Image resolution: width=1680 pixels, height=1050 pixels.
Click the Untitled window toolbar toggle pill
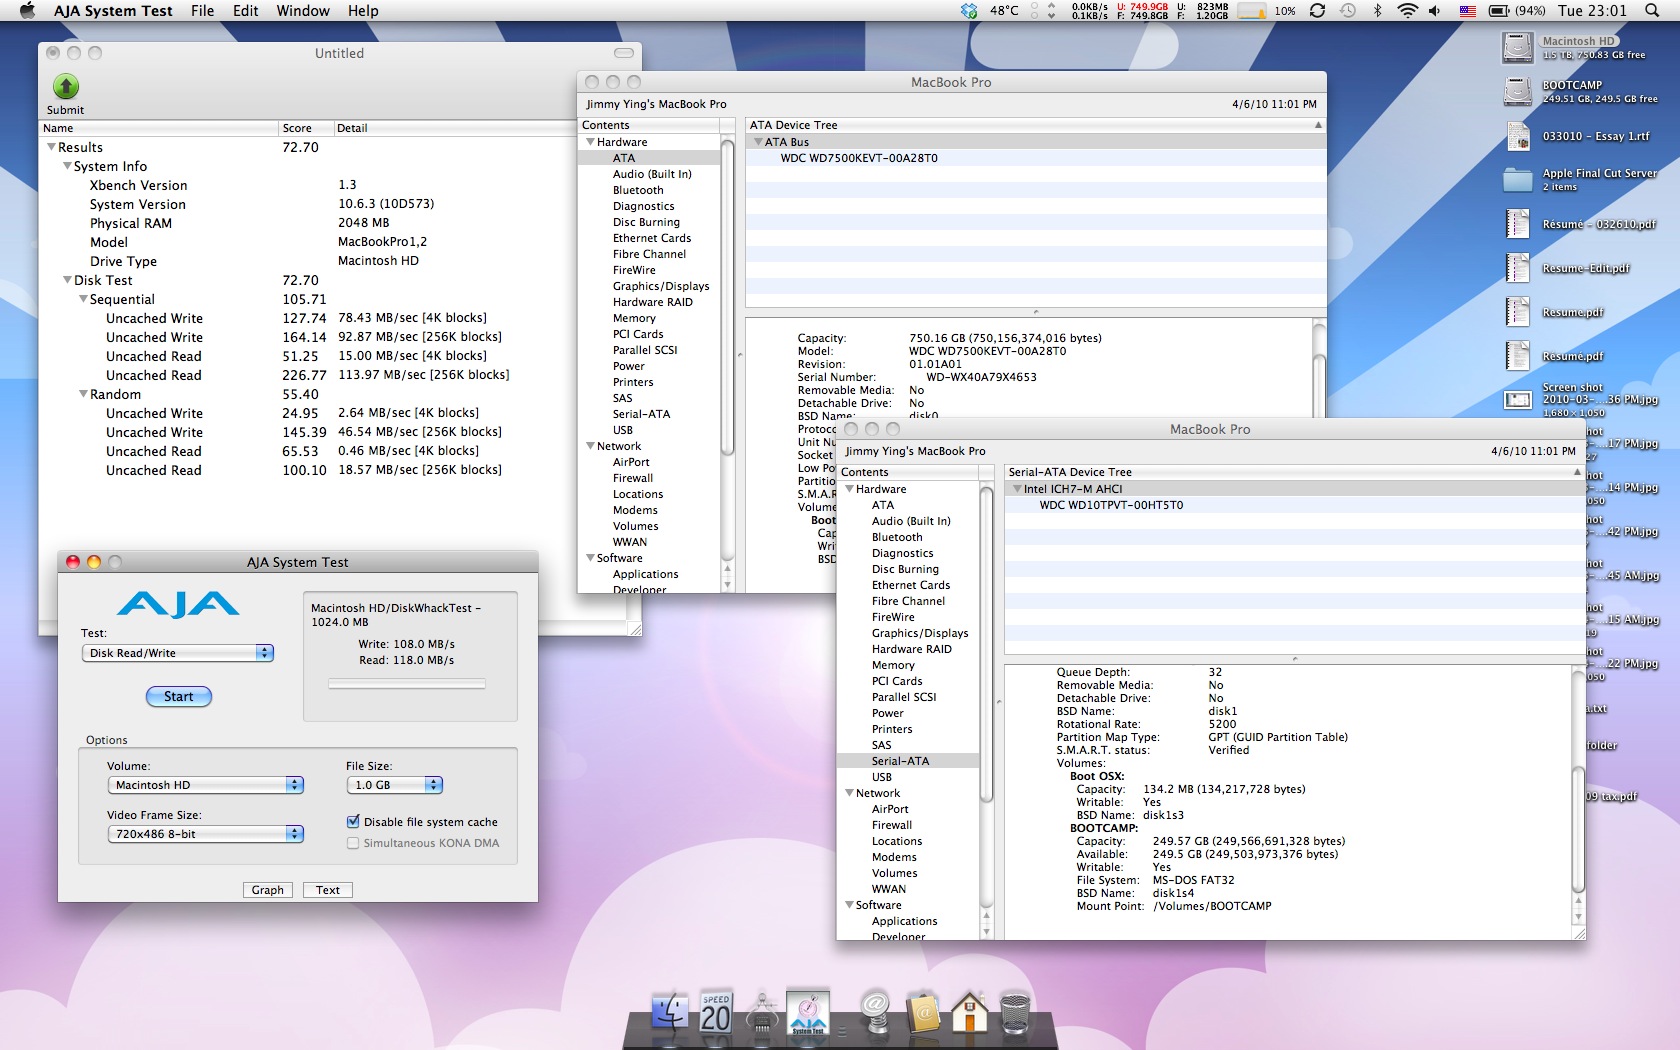click(624, 53)
